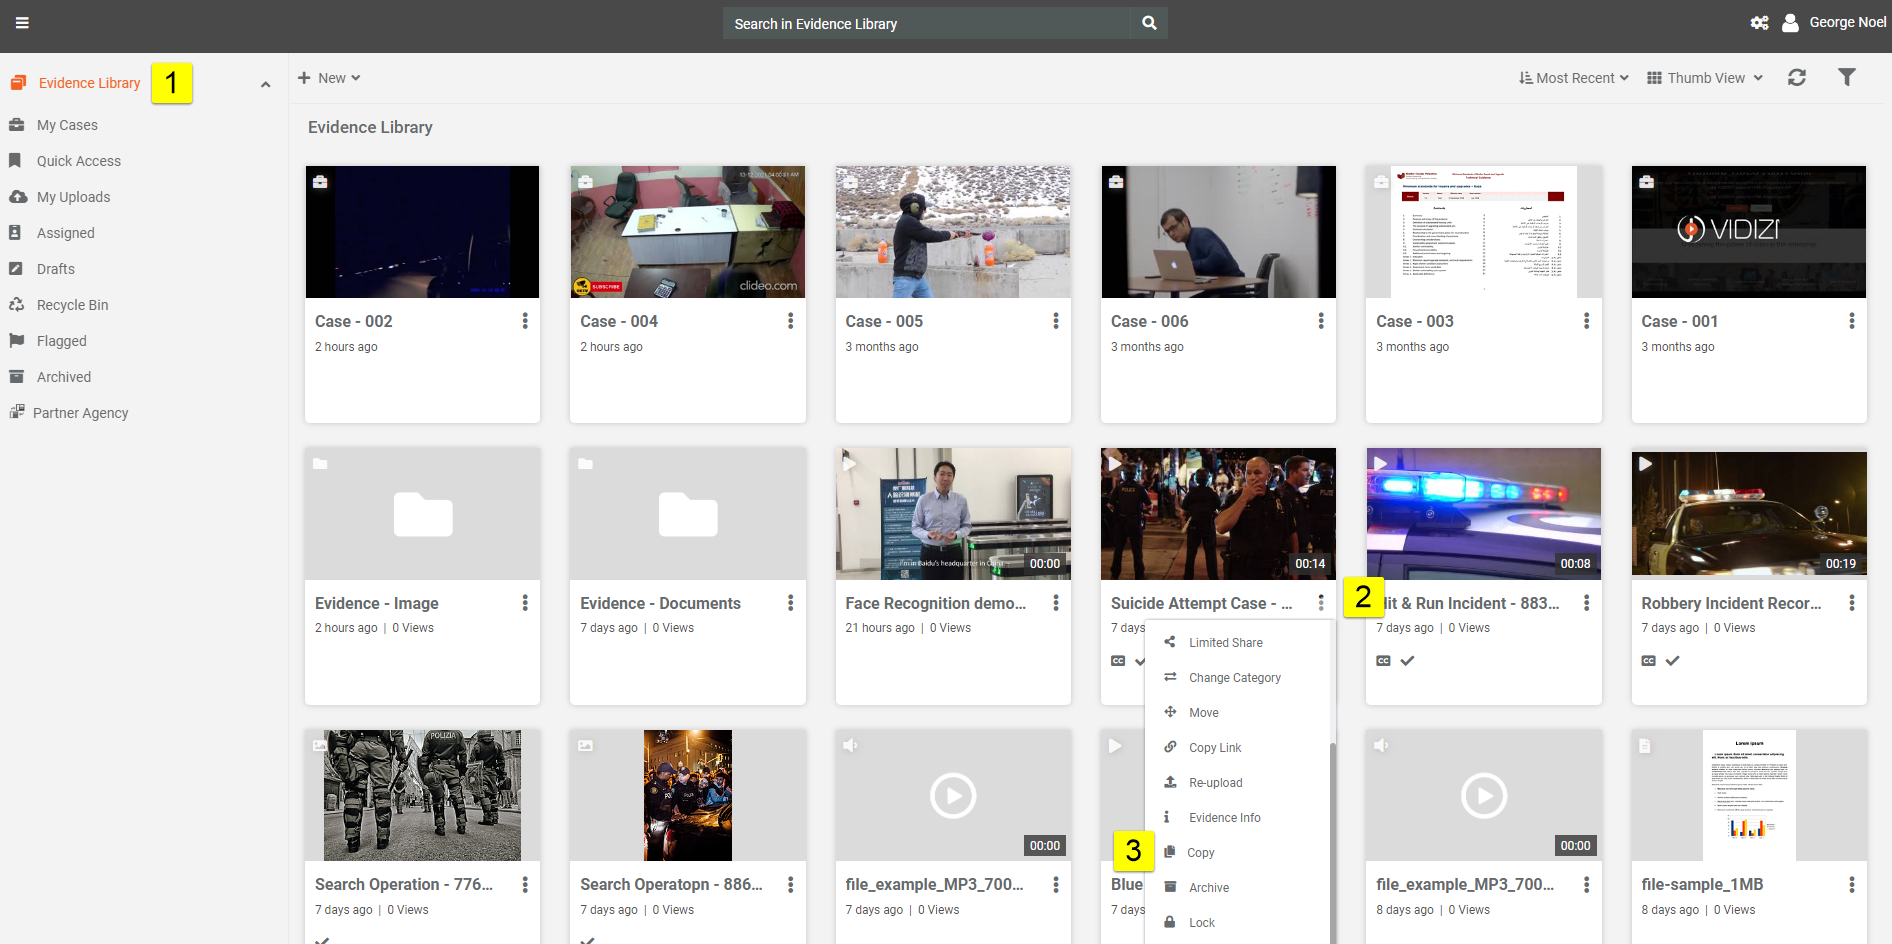The height and width of the screenshot is (944, 1892).
Task: Toggle closed captions icon on Robbery Incident card
Action: pyautogui.click(x=1648, y=661)
